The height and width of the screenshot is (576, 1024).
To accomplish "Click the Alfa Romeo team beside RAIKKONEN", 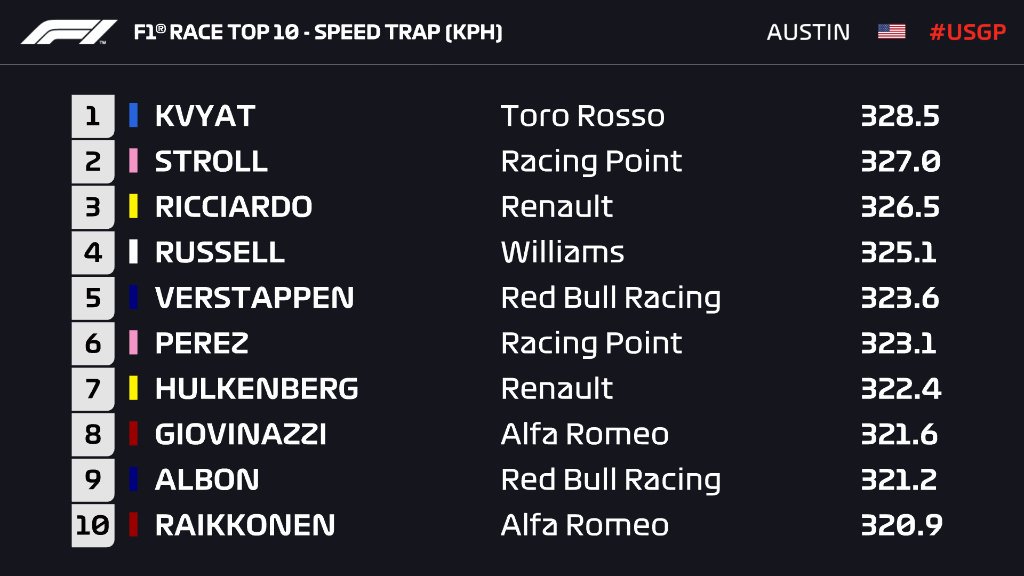I will click(x=584, y=525).
